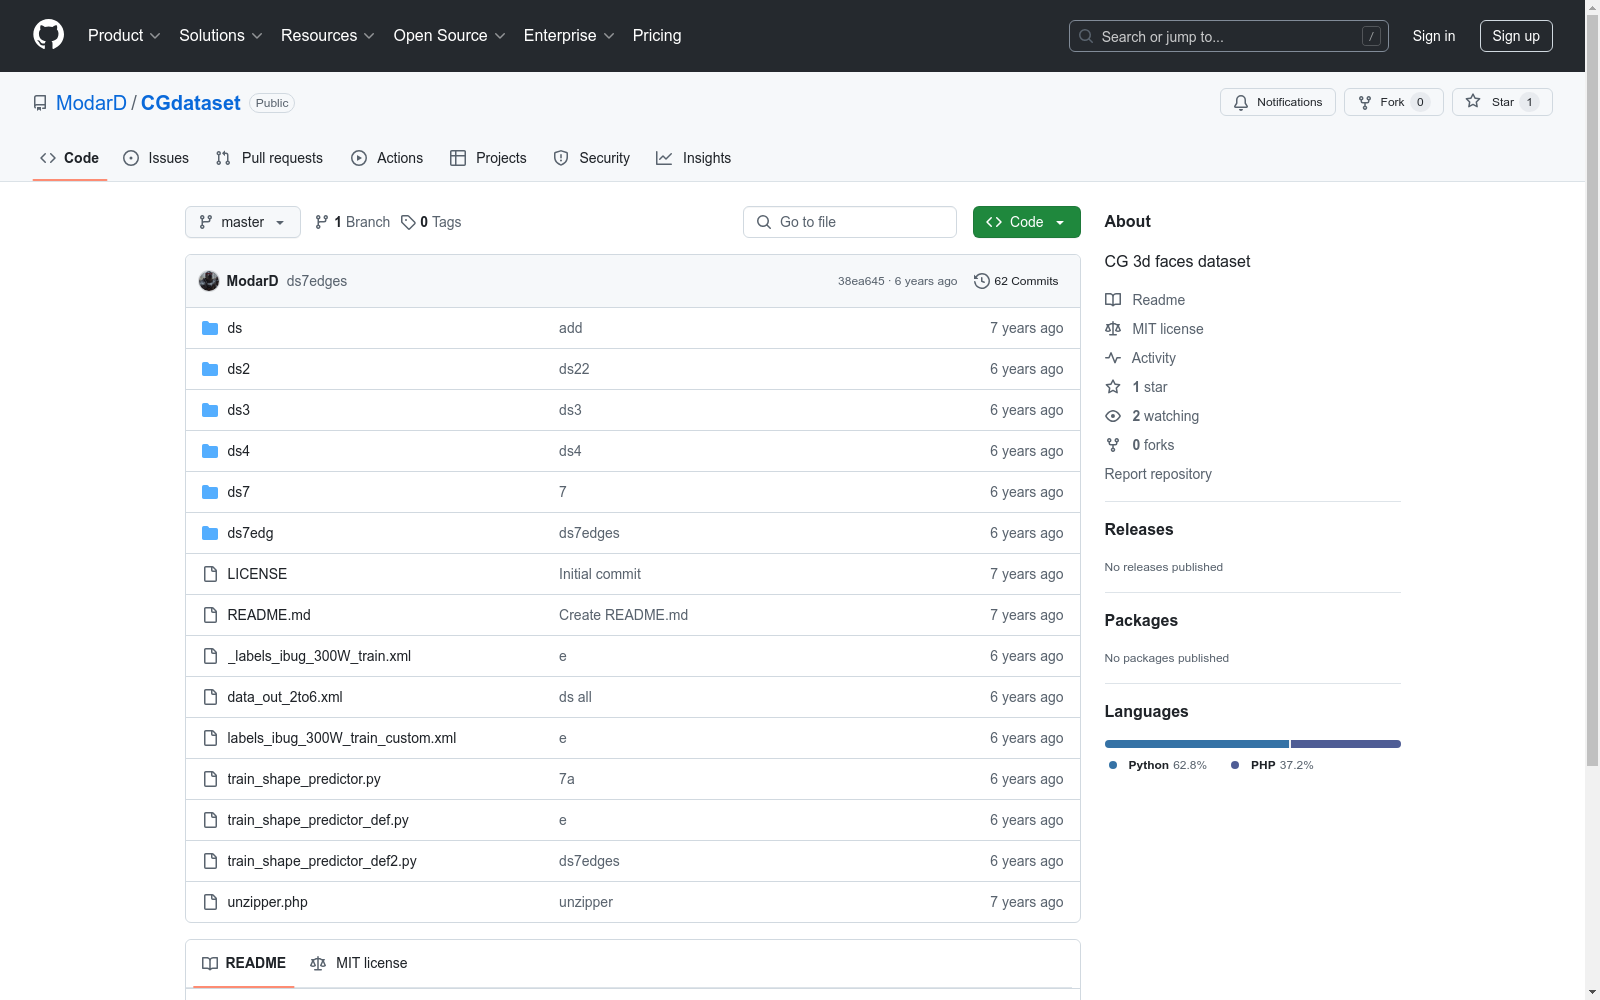This screenshot has width=1600, height=1000.
Task: Click the scale icon beside MIT license in About
Action: [x=1113, y=329]
